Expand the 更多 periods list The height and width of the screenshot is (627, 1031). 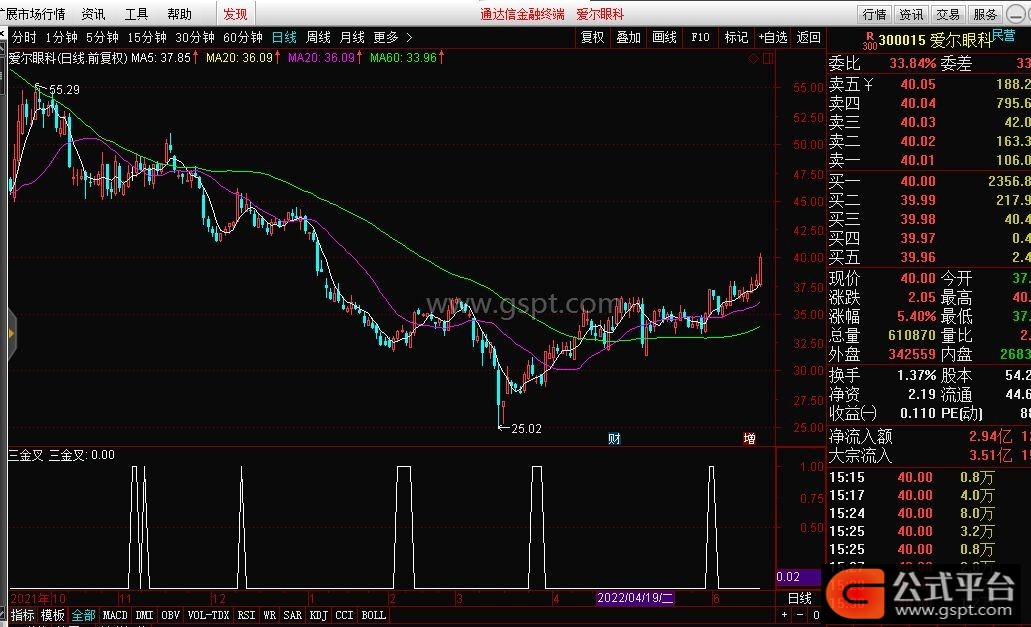pyautogui.click(x=393, y=37)
